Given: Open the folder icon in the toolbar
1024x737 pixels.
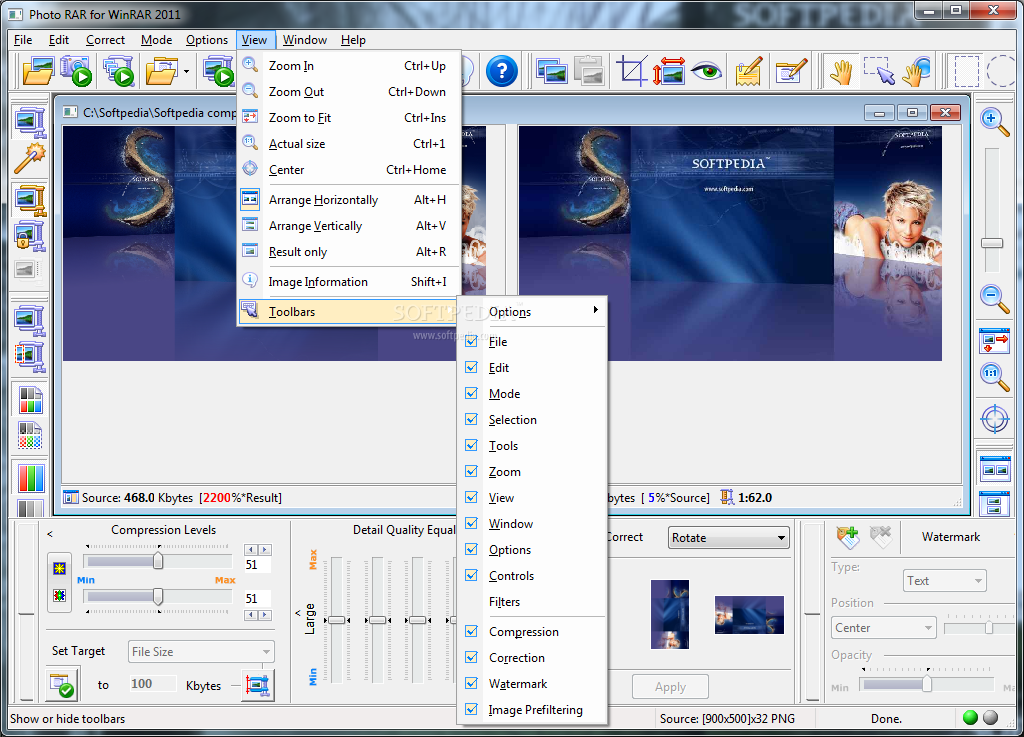Looking at the screenshot, I should click(38, 71).
